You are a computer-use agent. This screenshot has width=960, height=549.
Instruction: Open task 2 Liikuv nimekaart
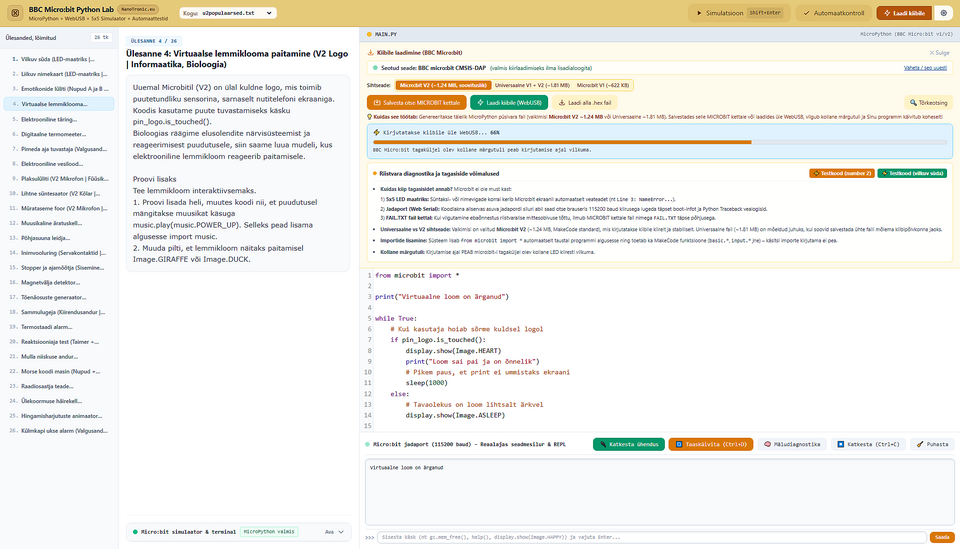pyautogui.click(x=59, y=74)
